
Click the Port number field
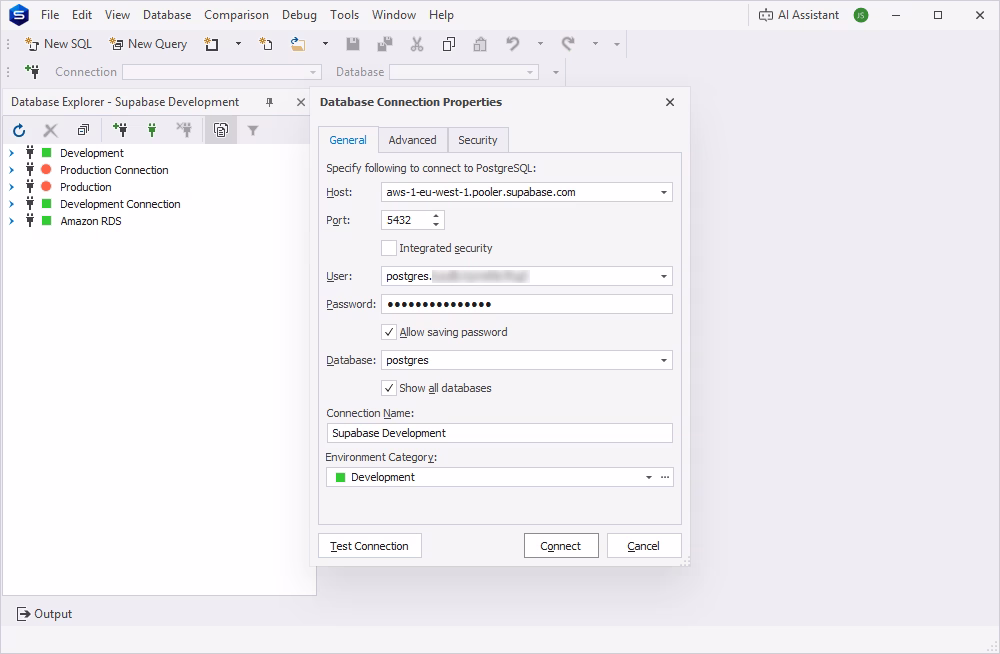coord(406,220)
